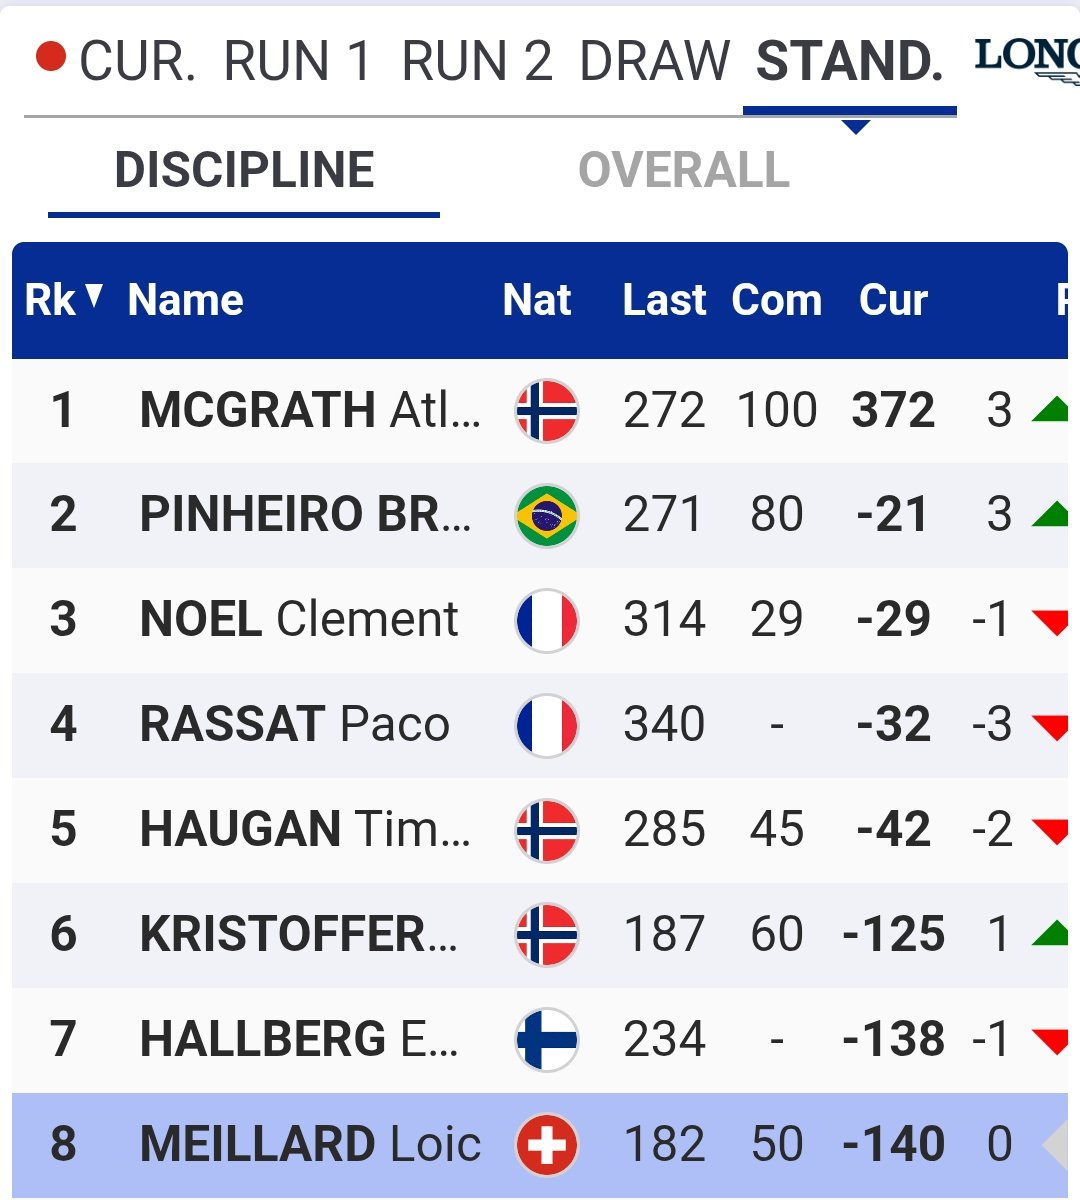This screenshot has height=1200, width=1080.
Task: Open KRISTOFFERSEN athlete name link
Action: 298,935
